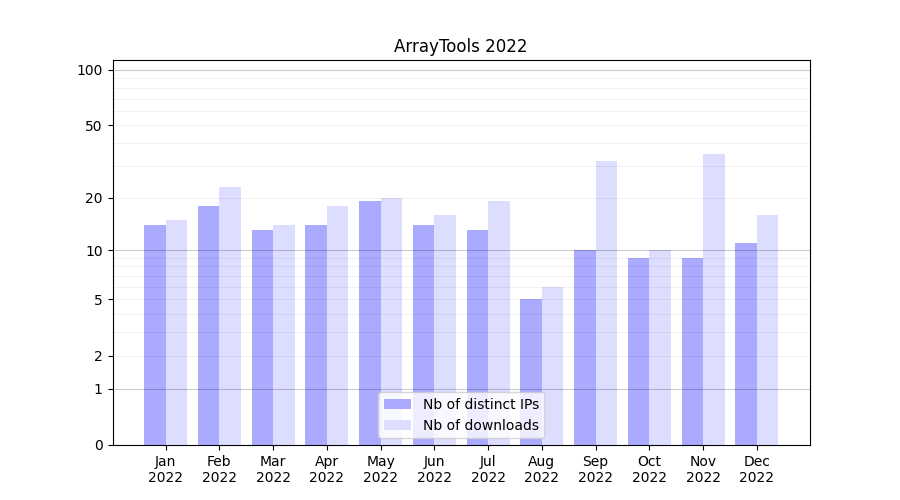
Task: Click the Nb of downloads legend label
Action: [x=480, y=425]
